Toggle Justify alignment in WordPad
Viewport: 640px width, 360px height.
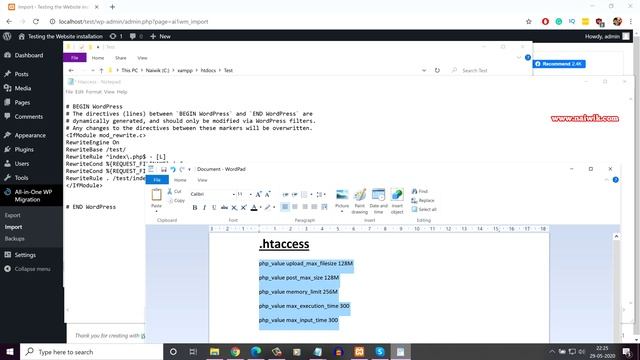coord(314,207)
